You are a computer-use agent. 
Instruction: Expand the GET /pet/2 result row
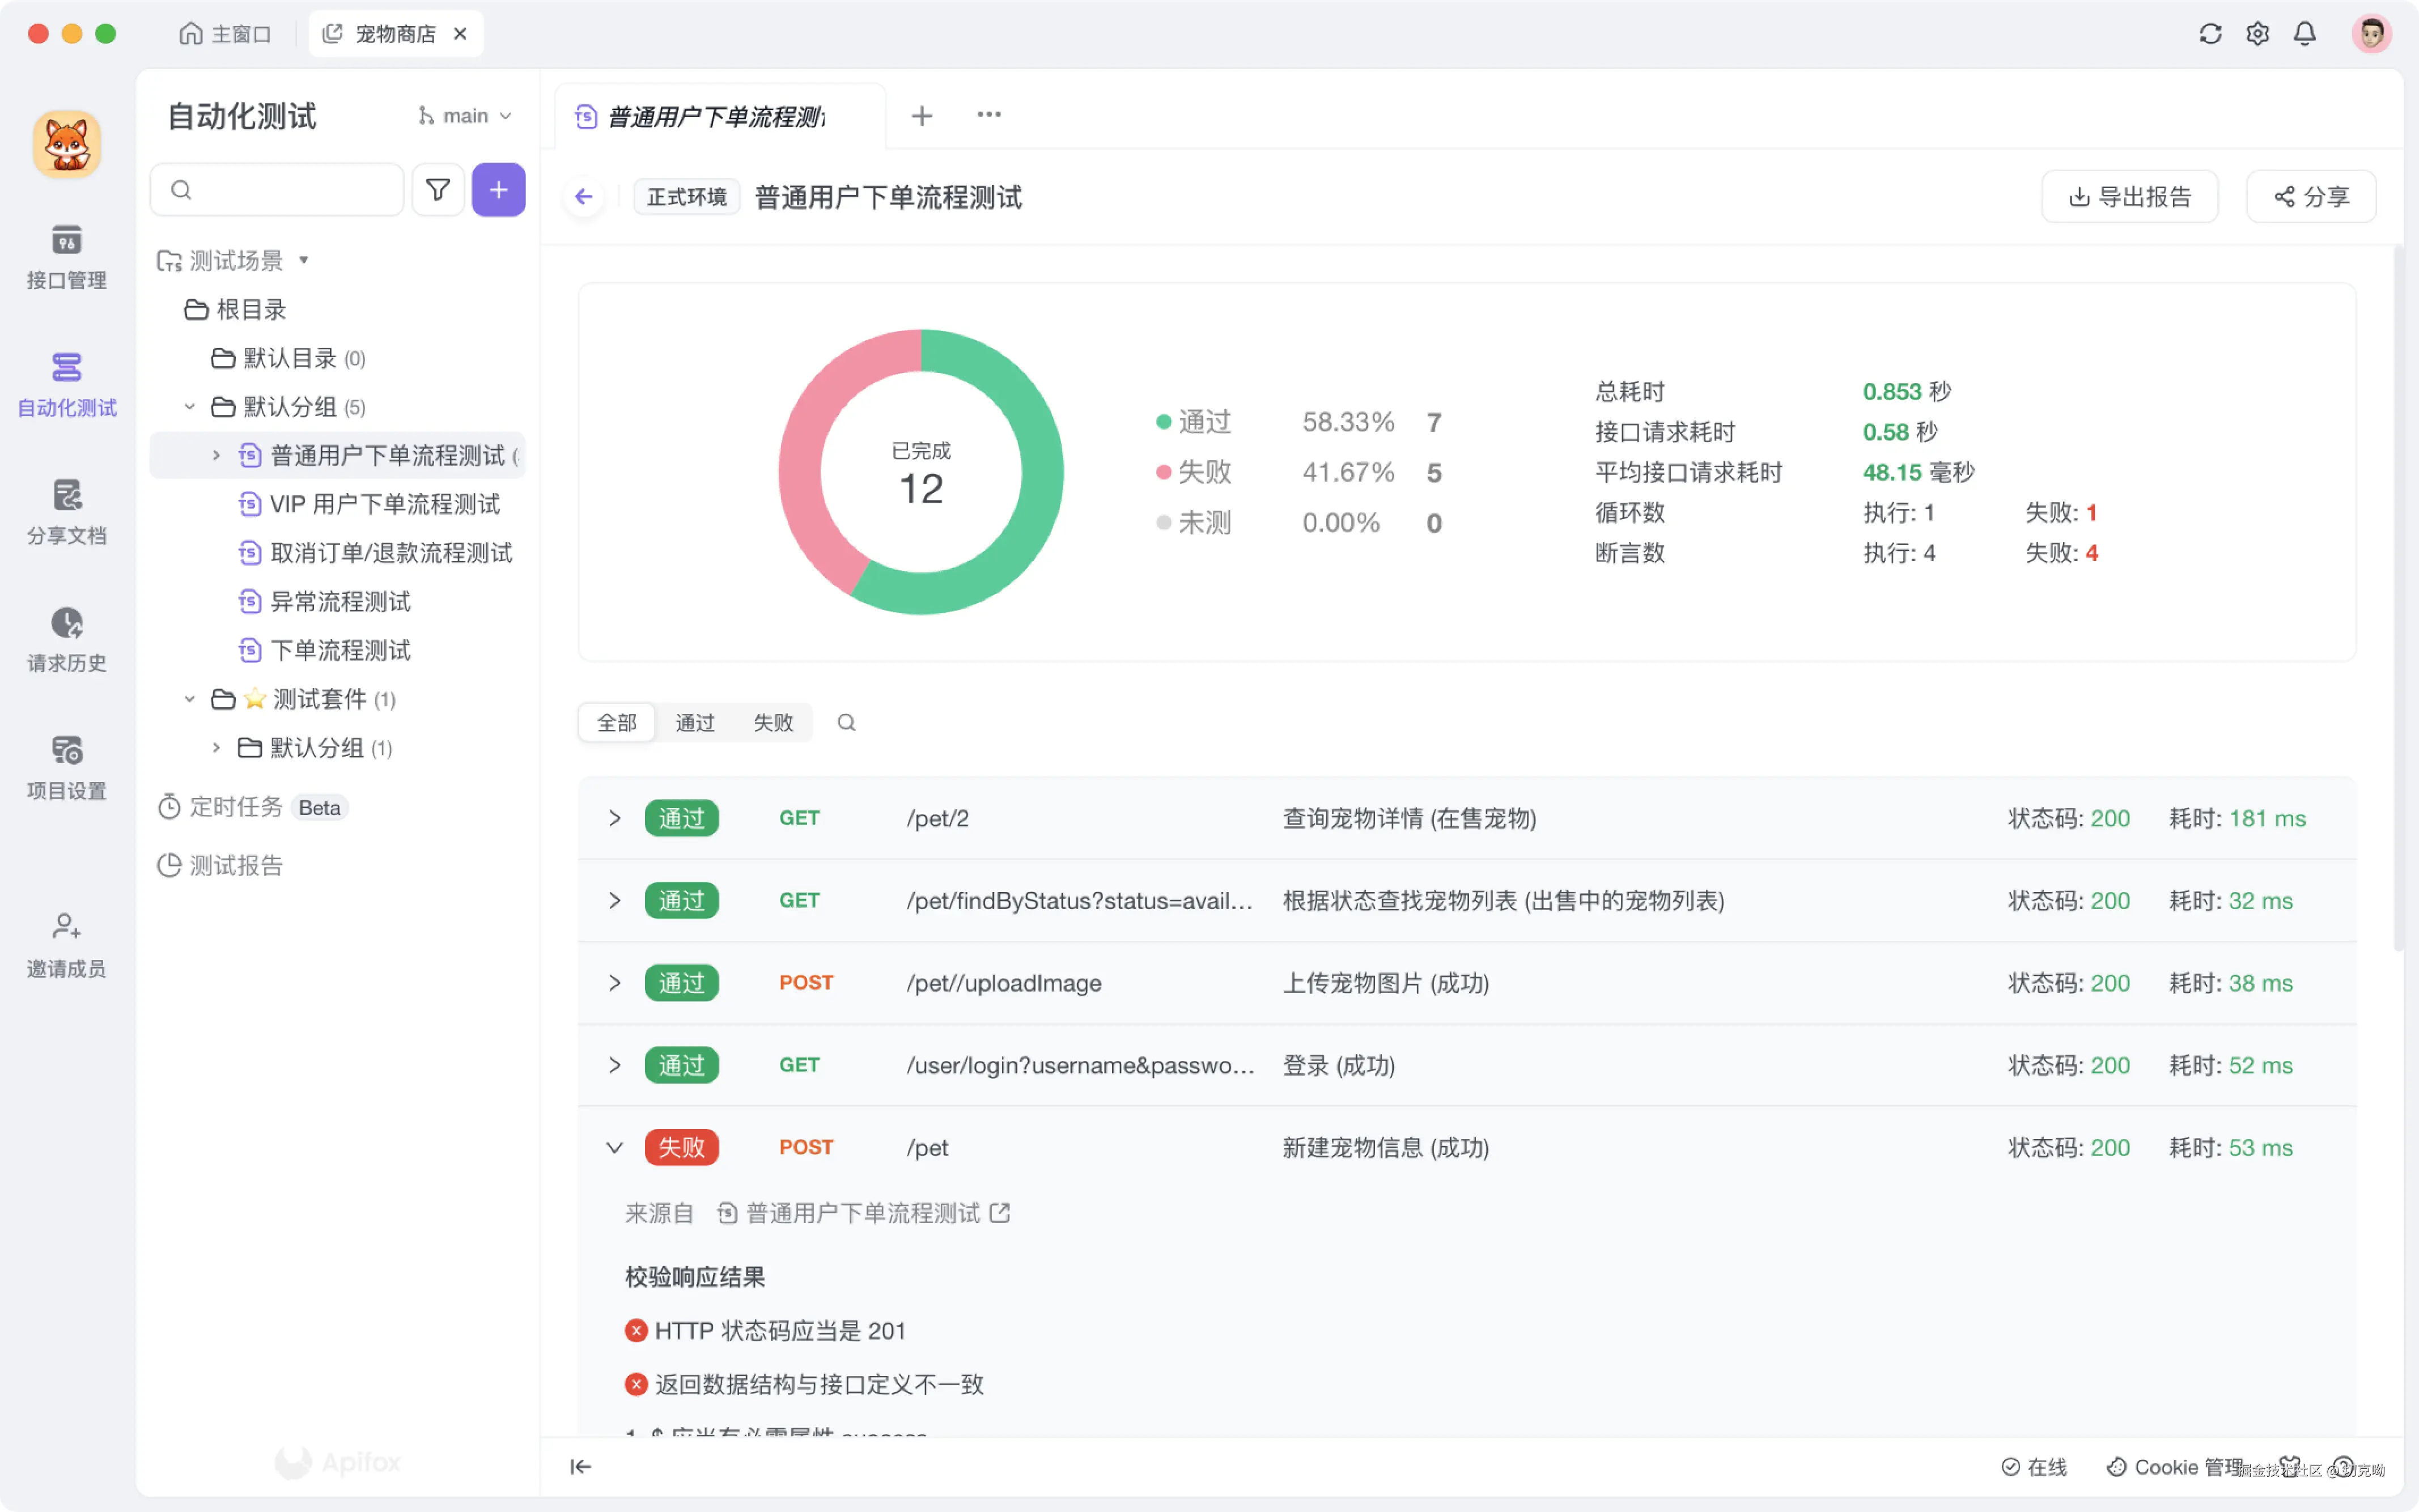tap(614, 818)
